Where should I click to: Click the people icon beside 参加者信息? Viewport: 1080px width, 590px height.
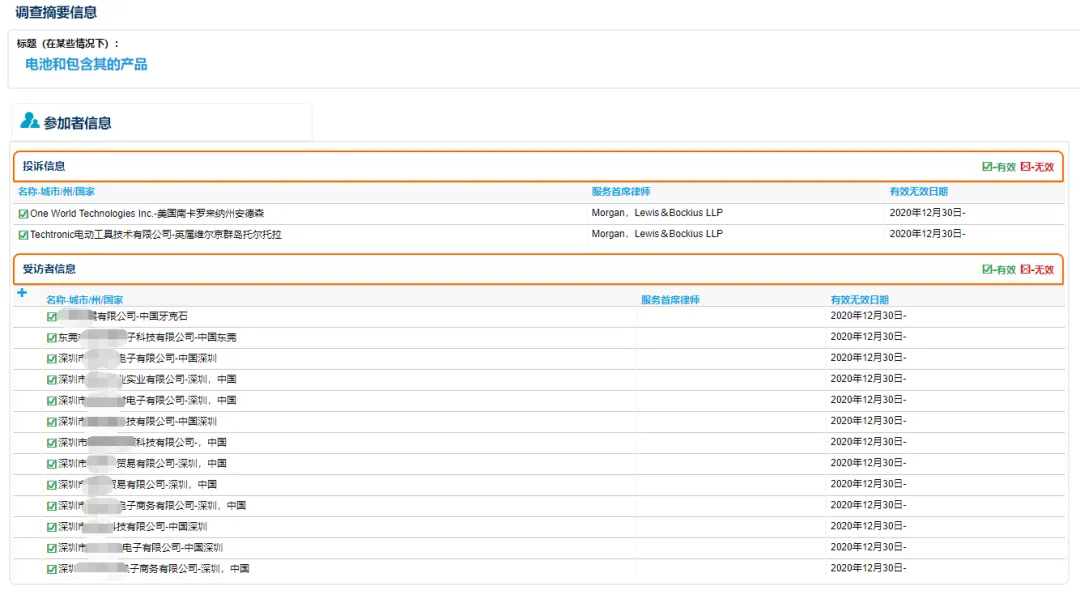click(x=30, y=121)
